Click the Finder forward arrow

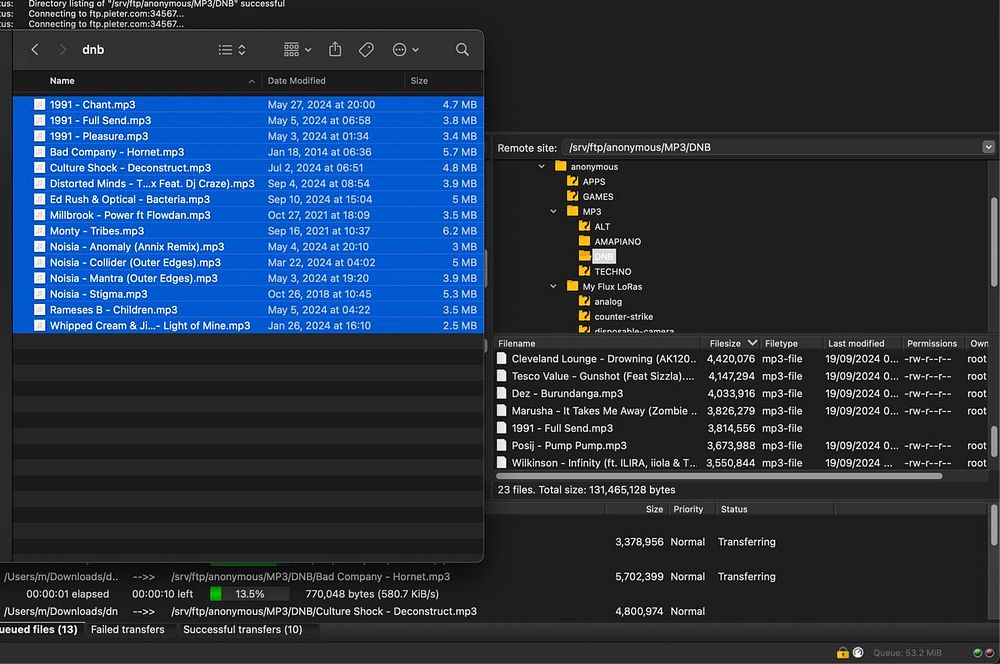(63, 50)
